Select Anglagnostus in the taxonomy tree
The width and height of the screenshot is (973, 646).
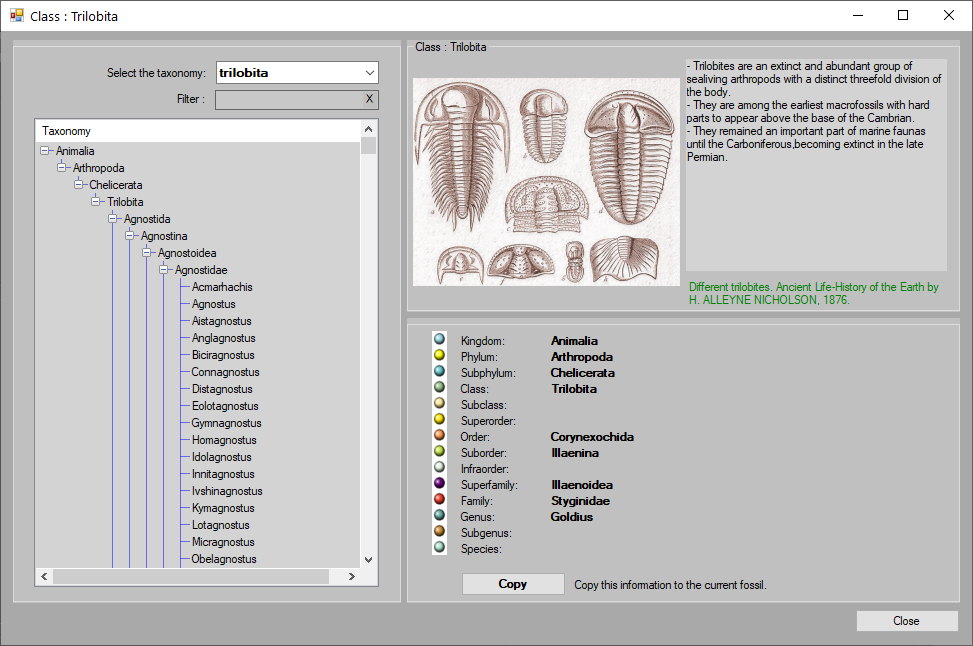pos(223,338)
